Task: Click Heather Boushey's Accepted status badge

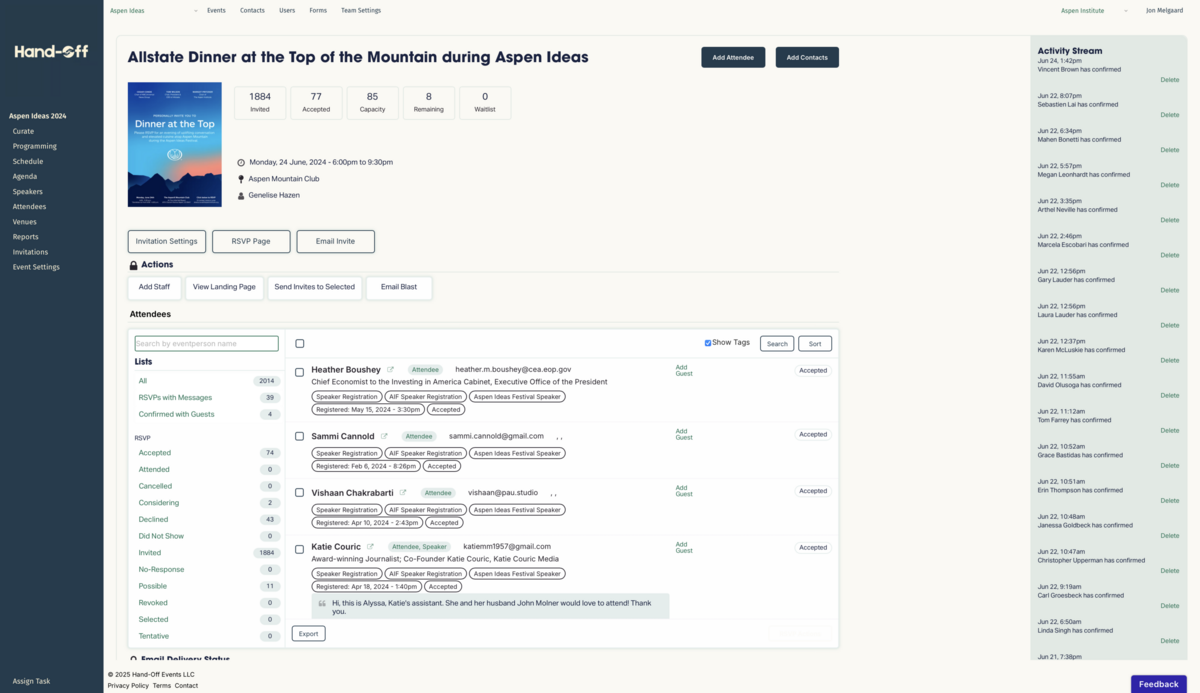Action: click(813, 371)
